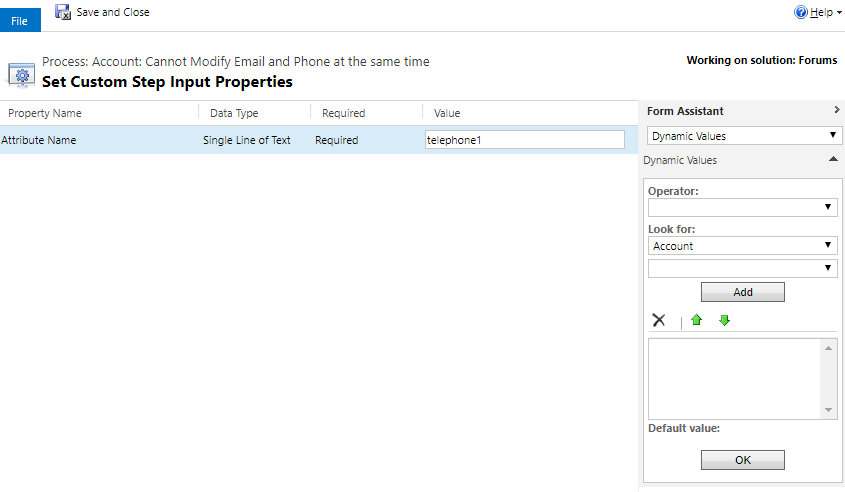Image resolution: width=845 pixels, height=492 pixels.
Task: Click the telephone1 Value input field
Action: coord(524,140)
